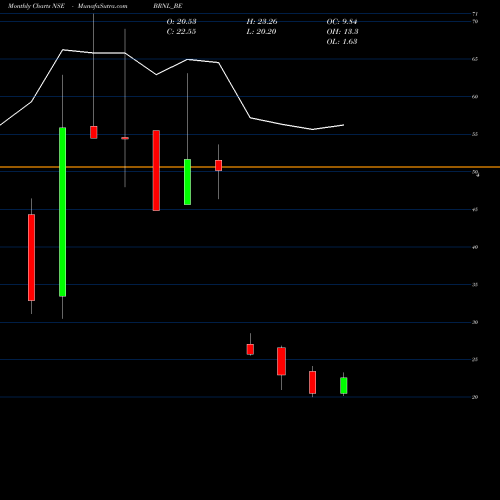500x500 pixels.
Task: Click the small red candle near 55 with long upper wick
Action: point(94,132)
